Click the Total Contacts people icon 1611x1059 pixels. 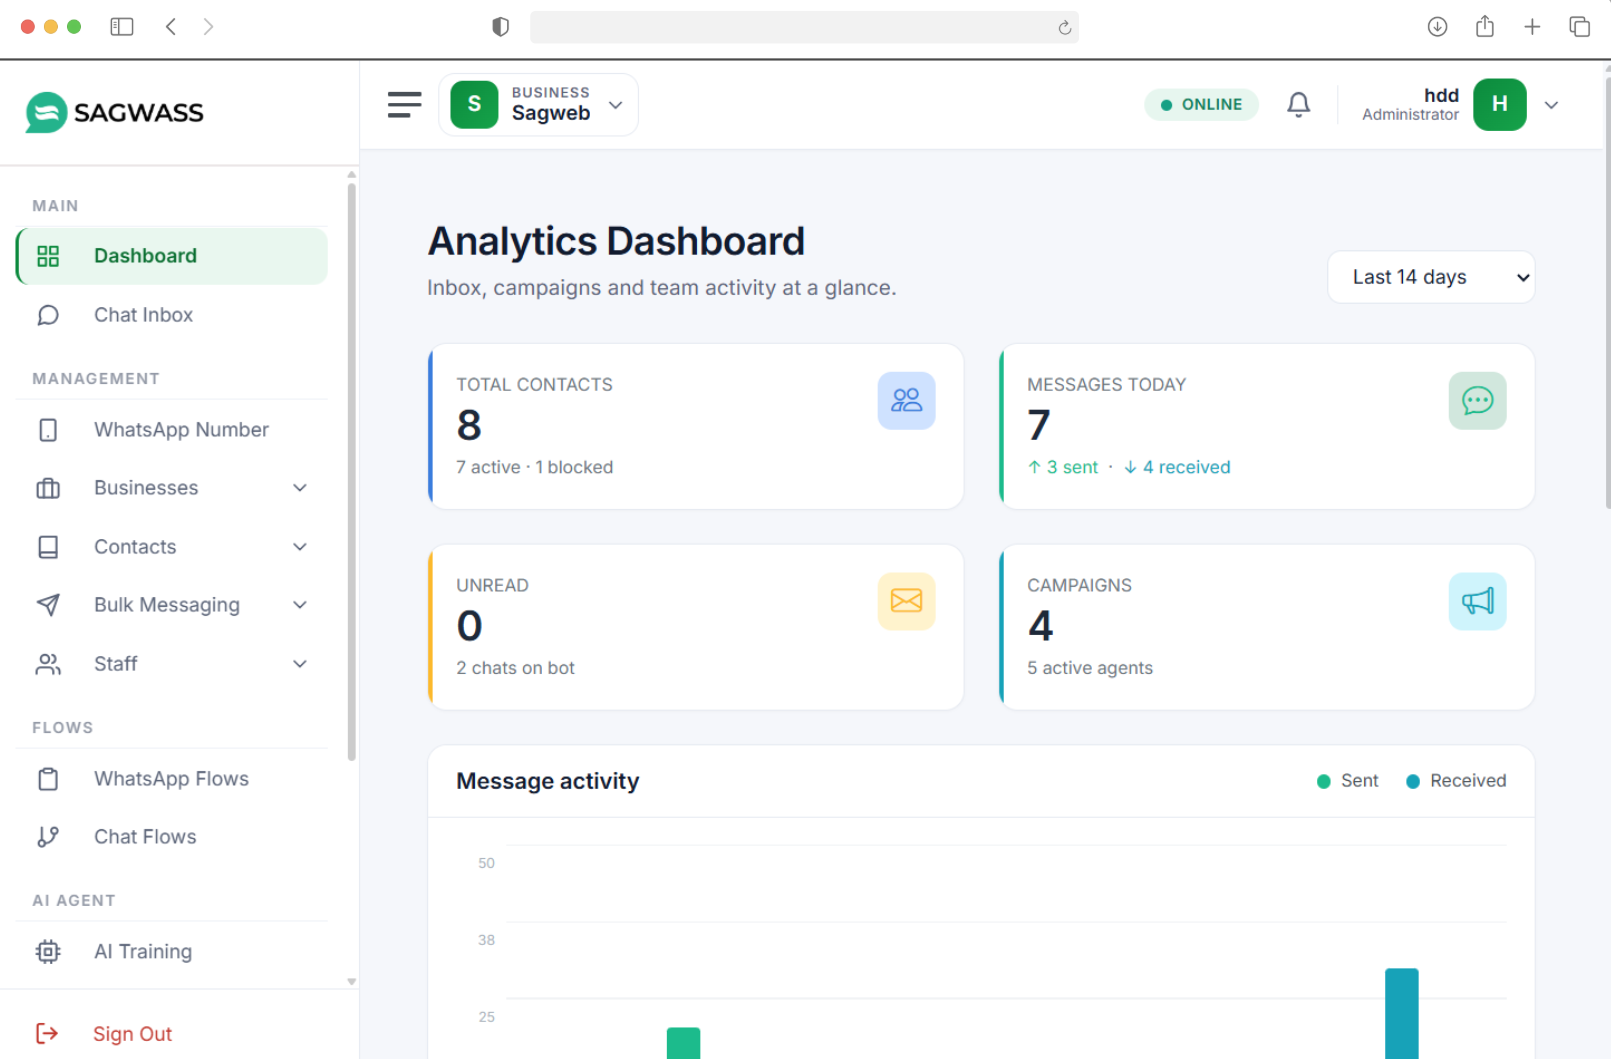coord(906,401)
